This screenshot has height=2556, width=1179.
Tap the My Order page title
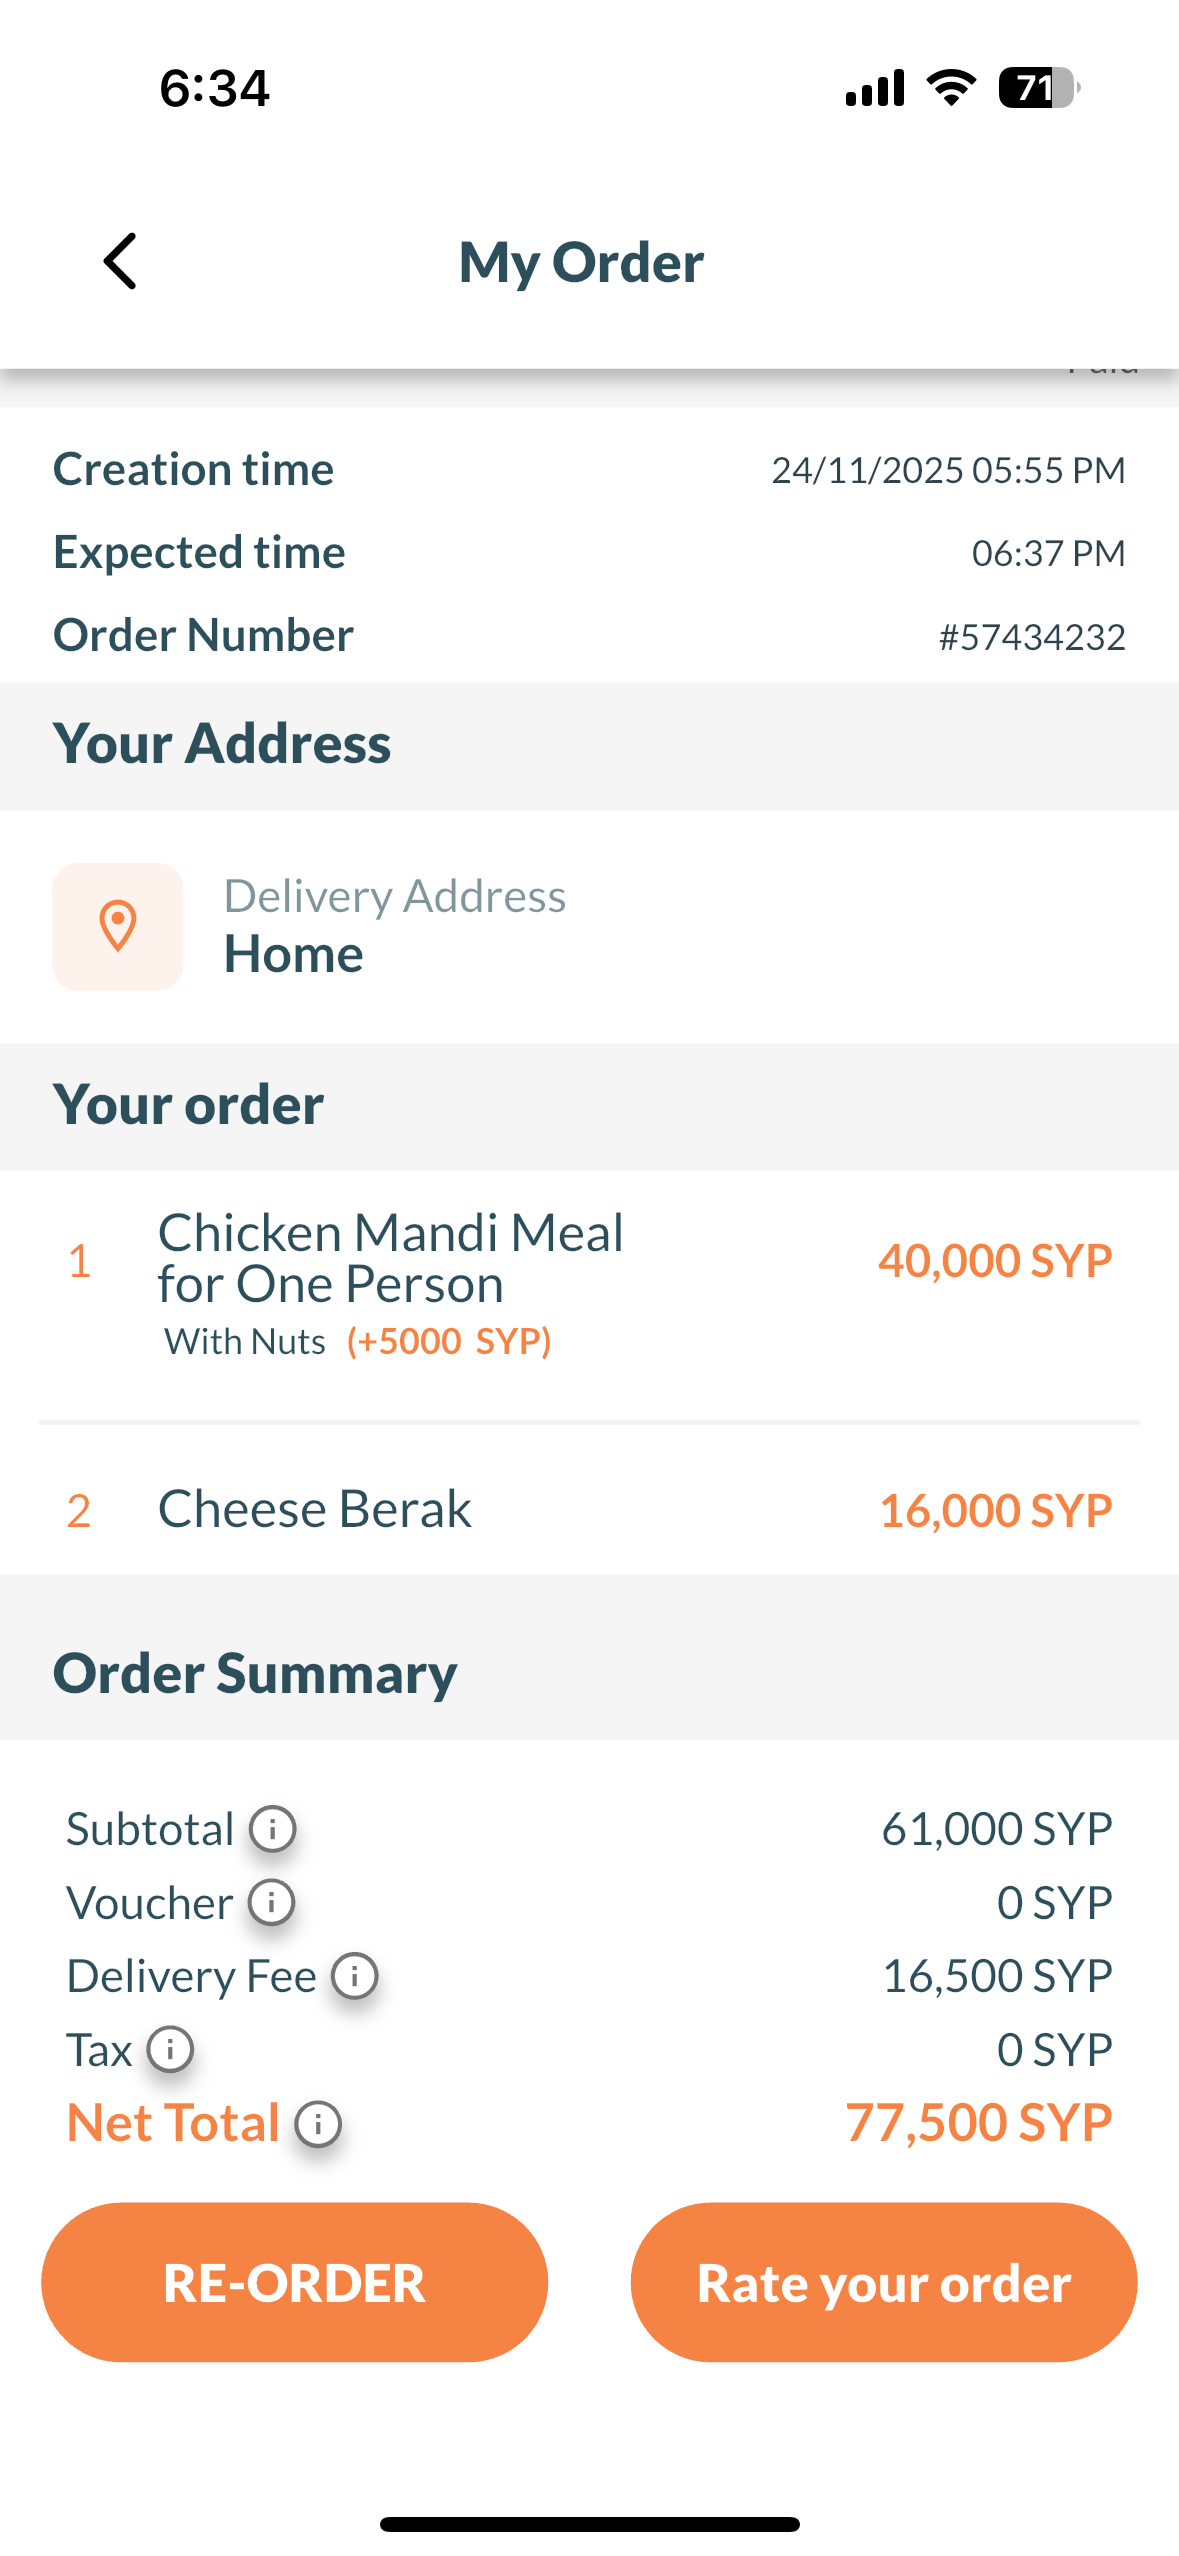(581, 263)
